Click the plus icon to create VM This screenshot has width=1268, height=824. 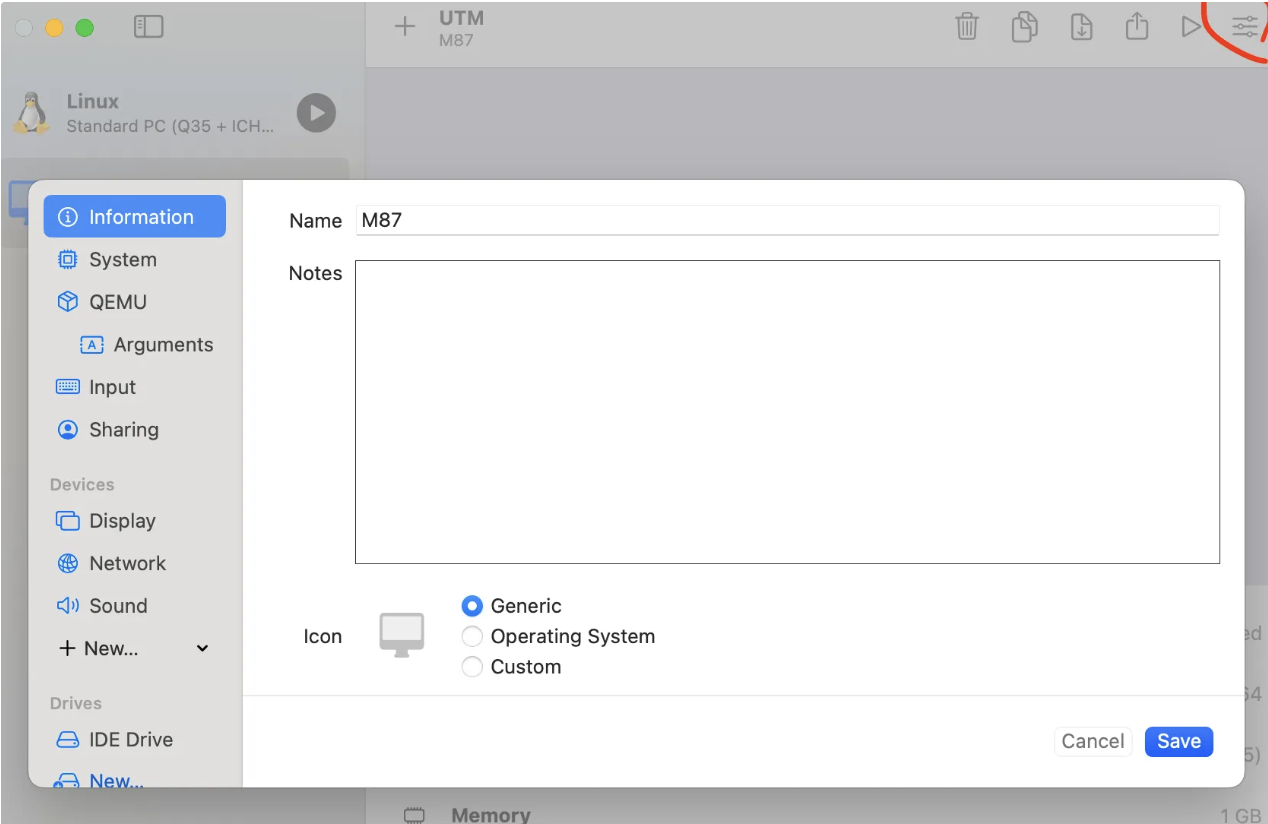pyautogui.click(x=404, y=27)
